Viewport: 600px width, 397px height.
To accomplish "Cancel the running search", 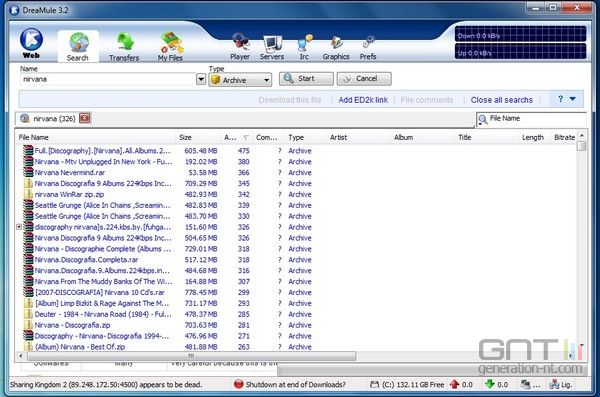I will 364,79.
